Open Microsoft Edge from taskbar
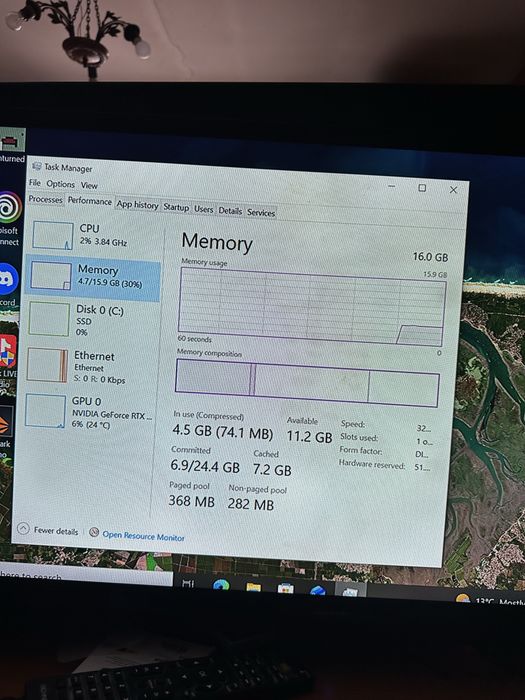Viewport: 525px width, 700px height. [221, 585]
